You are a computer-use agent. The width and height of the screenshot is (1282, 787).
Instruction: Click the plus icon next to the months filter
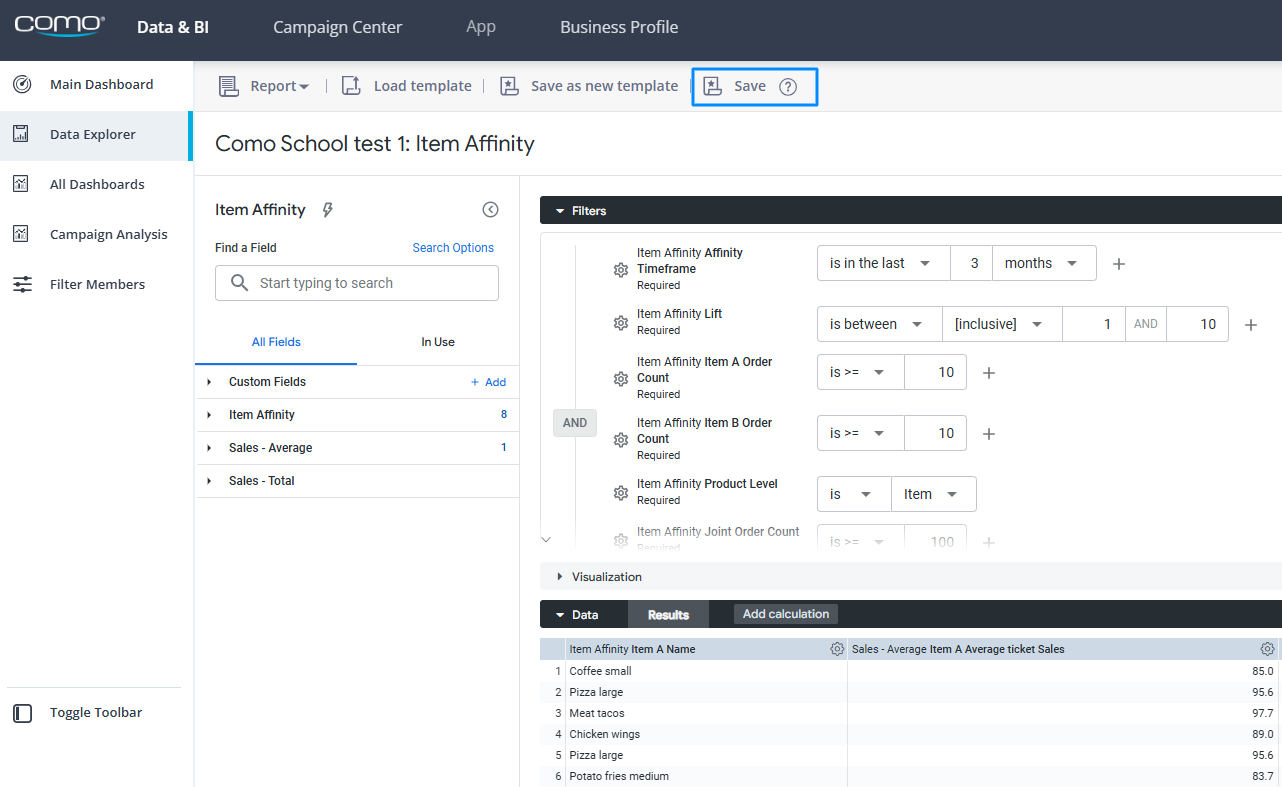pyautogui.click(x=1119, y=264)
